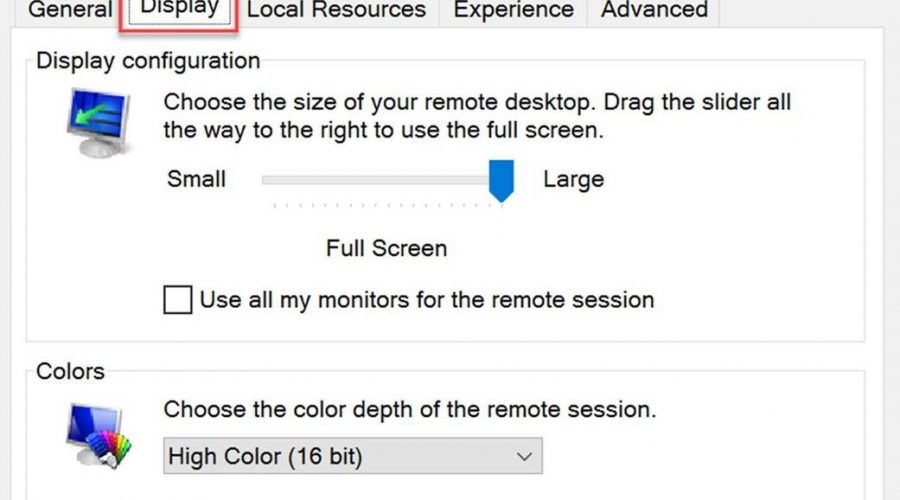This screenshot has width=900, height=500.
Task: Go to the Experience tab
Action: [x=514, y=11]
